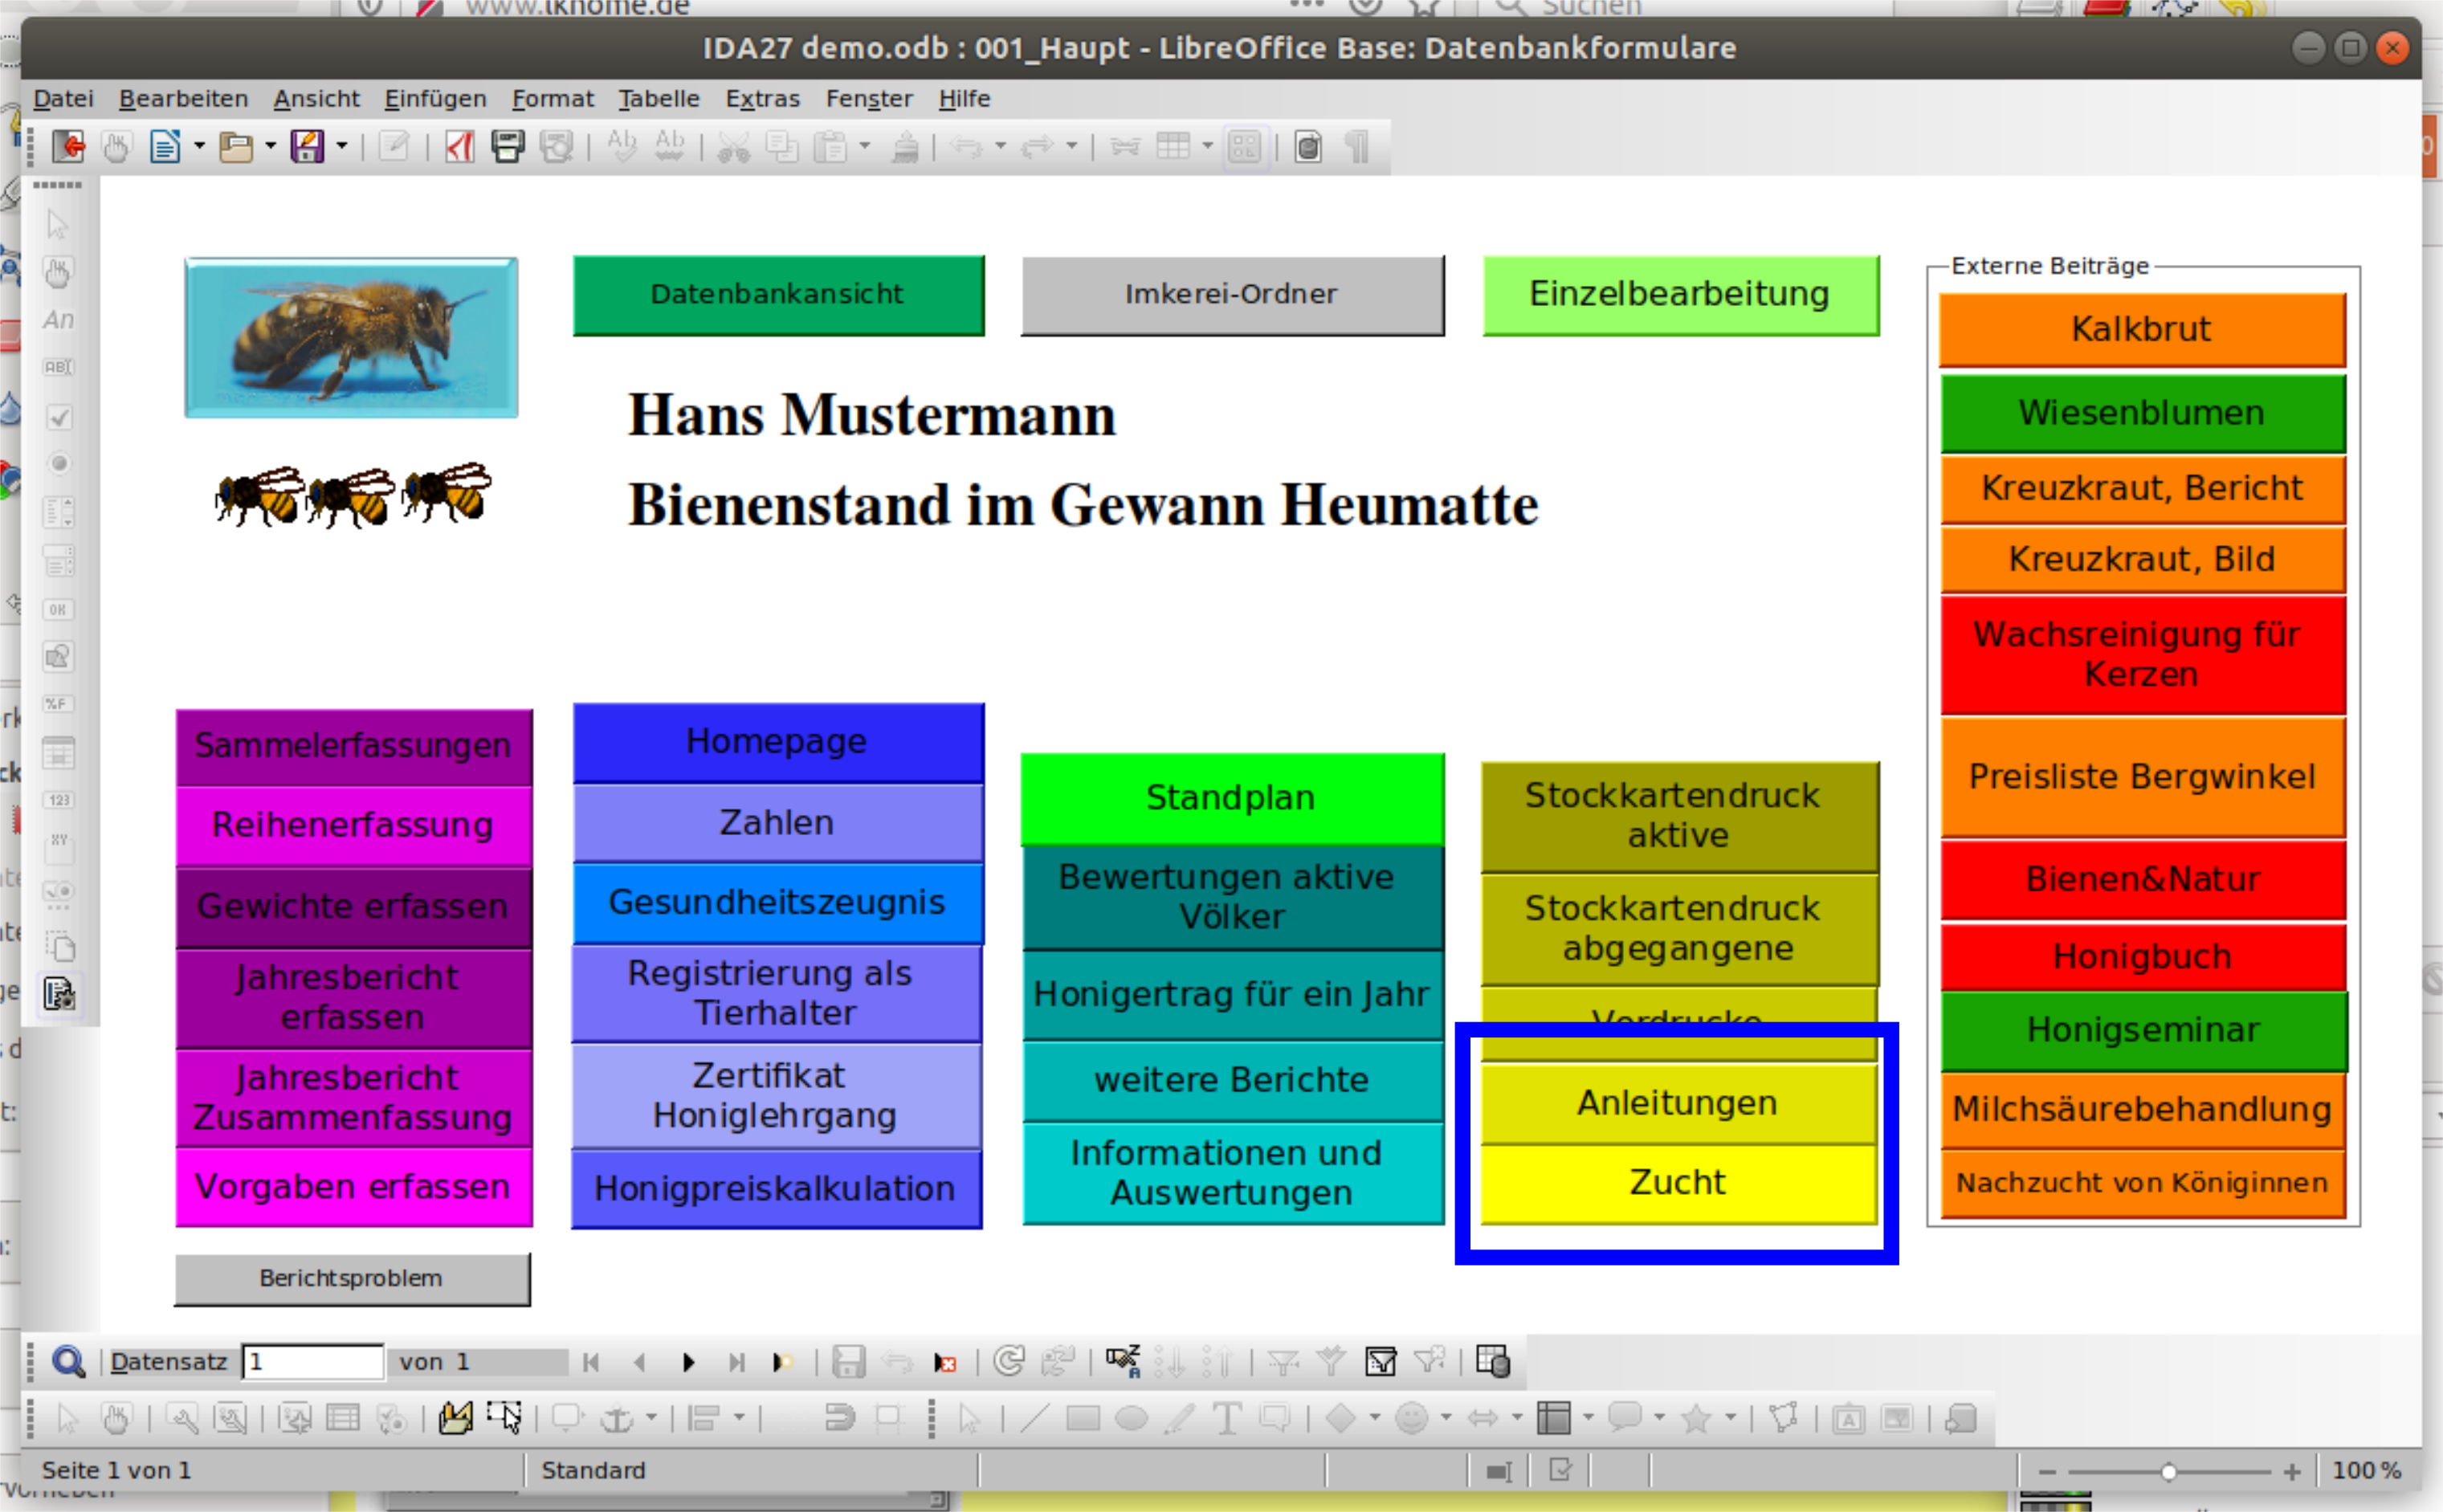Click the Sort dialog icon

click(x=1122, y=1361)
